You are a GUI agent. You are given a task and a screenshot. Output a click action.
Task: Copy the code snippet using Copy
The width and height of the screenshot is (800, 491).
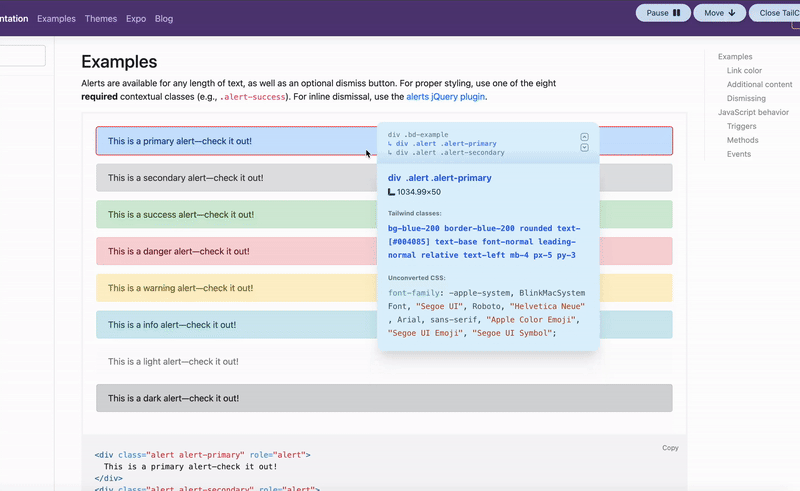pos(670,448)
